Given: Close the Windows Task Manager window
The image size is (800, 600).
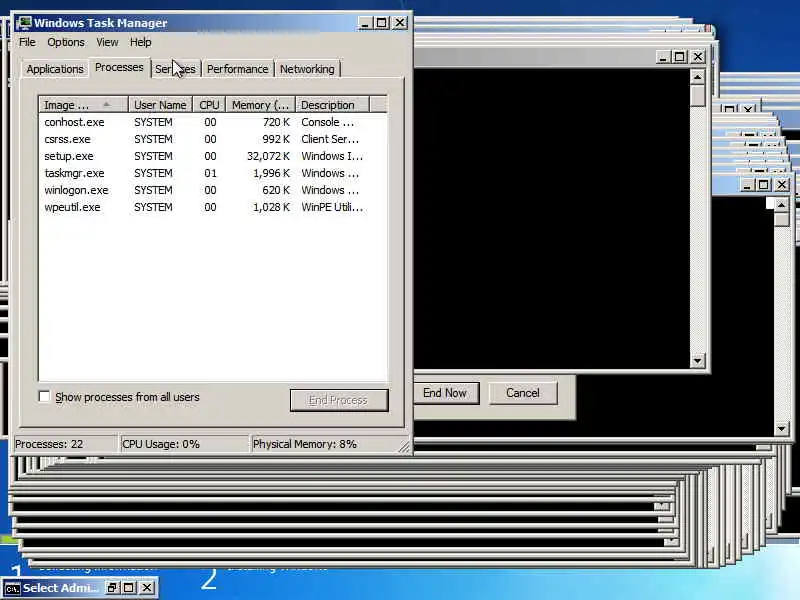Looking at the screenshot, I should 400,23.
